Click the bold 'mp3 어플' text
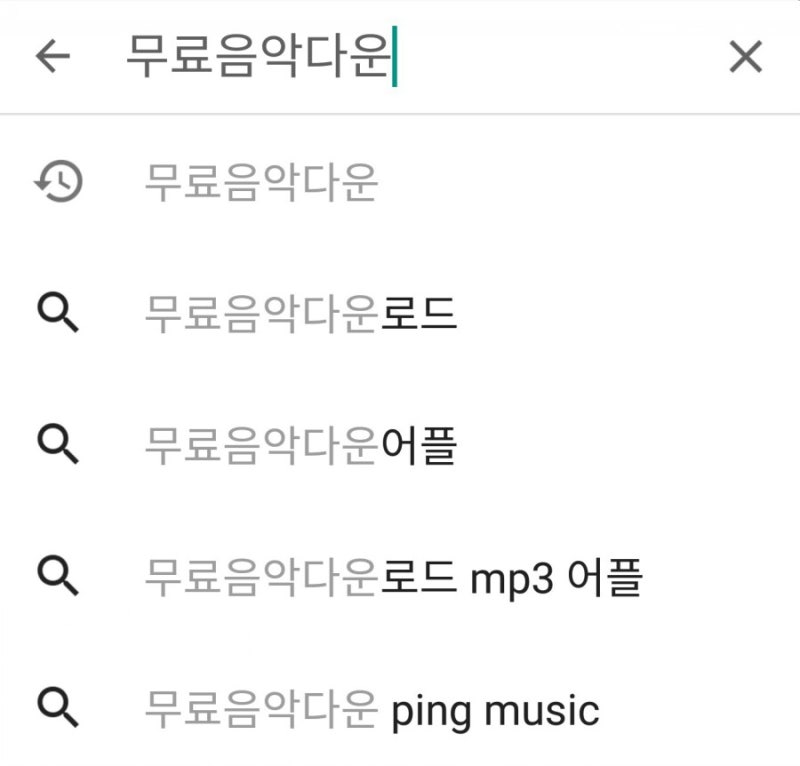The image size is (800, 766). (x=556, y=577)
